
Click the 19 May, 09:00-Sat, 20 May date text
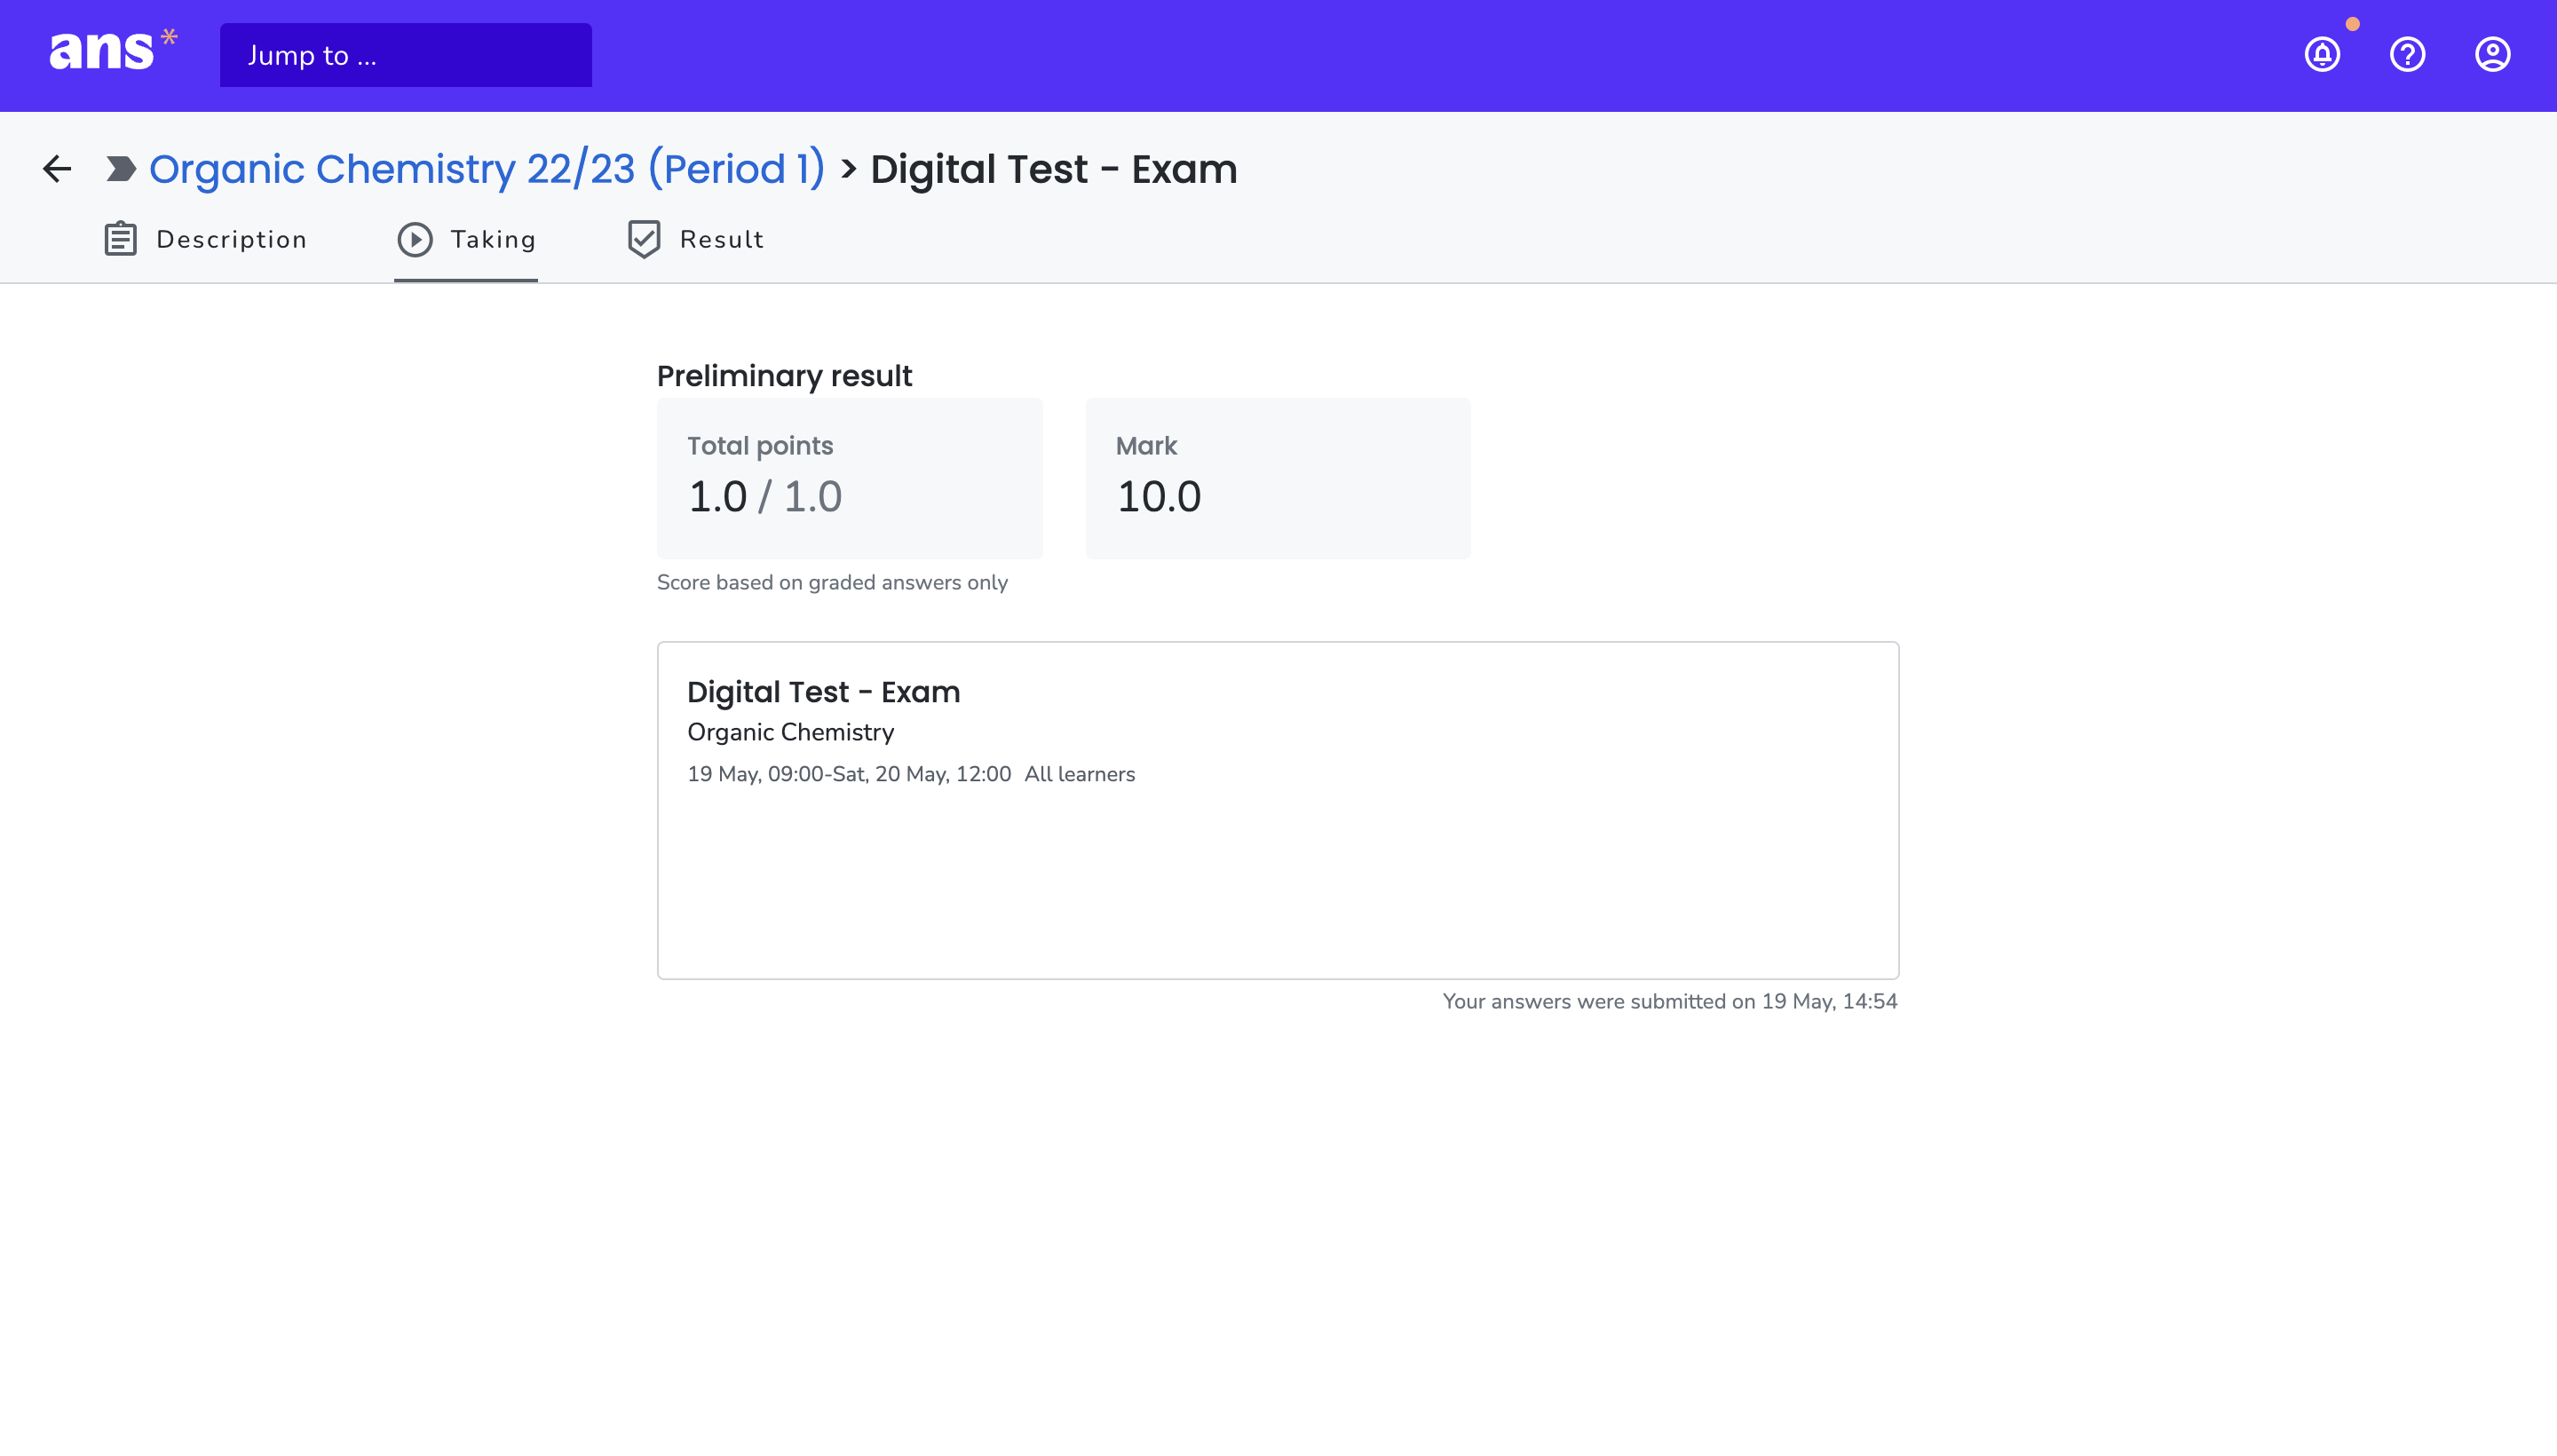[x=849, y=774]
